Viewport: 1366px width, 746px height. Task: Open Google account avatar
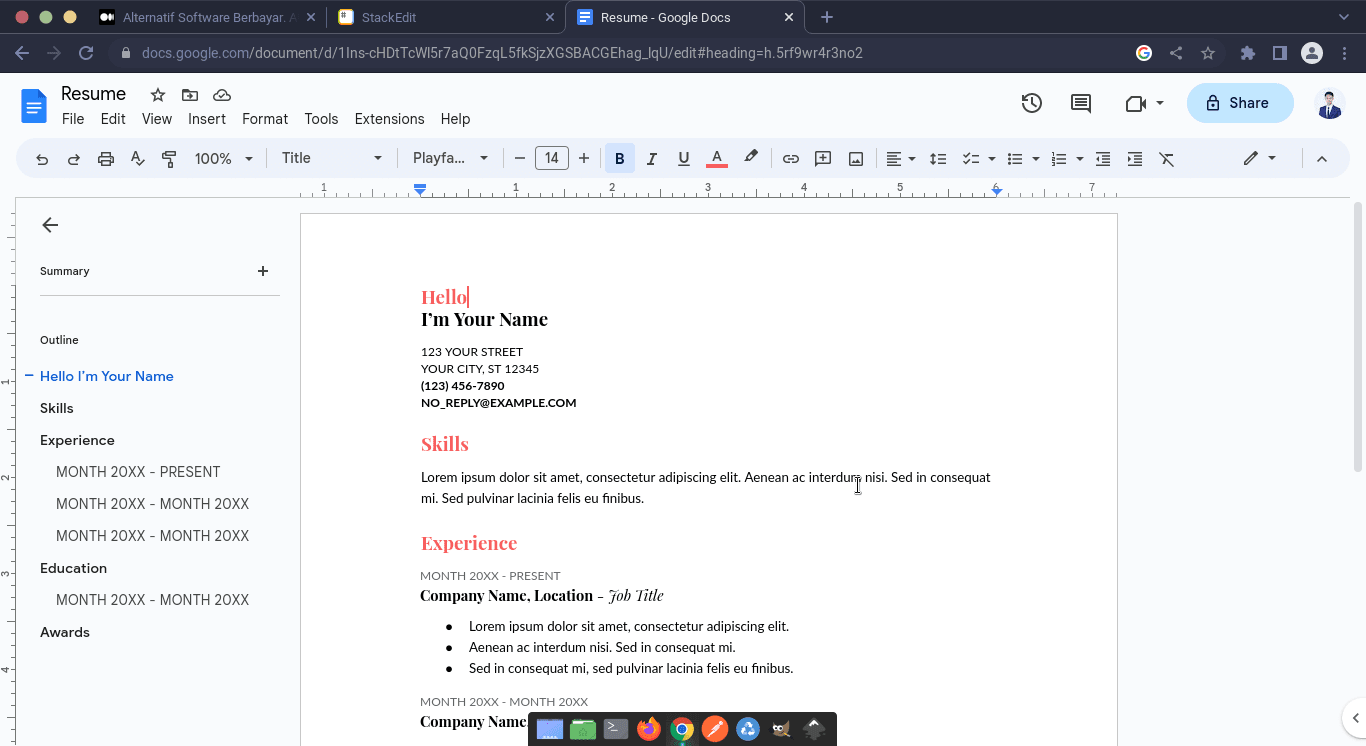point(1329,103)
